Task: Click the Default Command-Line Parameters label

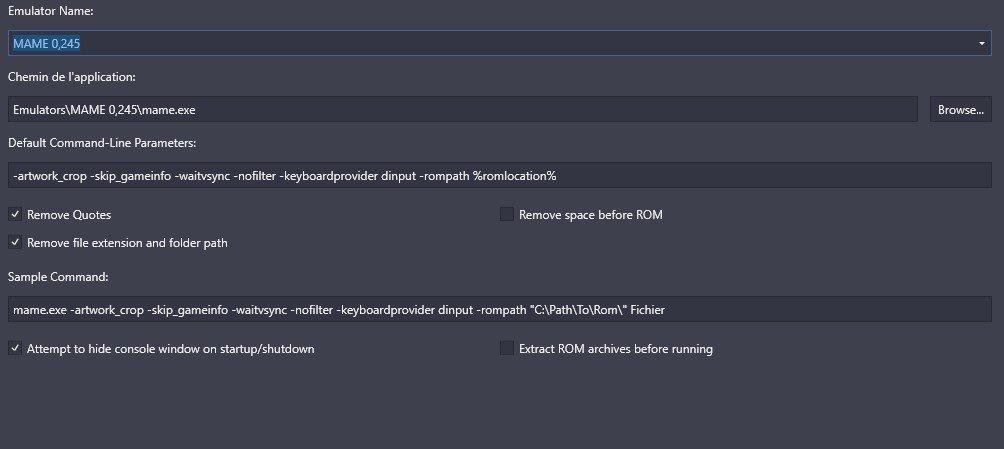Action: [x=102, y=143]
